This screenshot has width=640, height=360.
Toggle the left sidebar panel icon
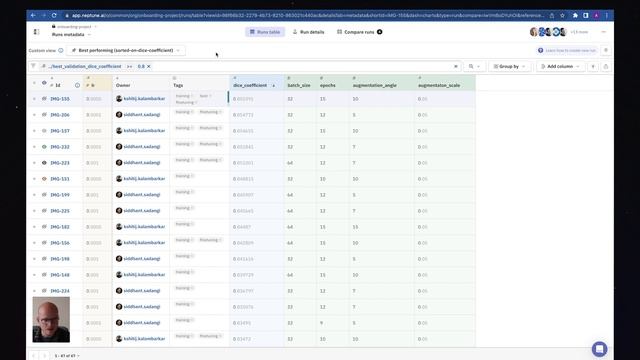coord(36,32)
